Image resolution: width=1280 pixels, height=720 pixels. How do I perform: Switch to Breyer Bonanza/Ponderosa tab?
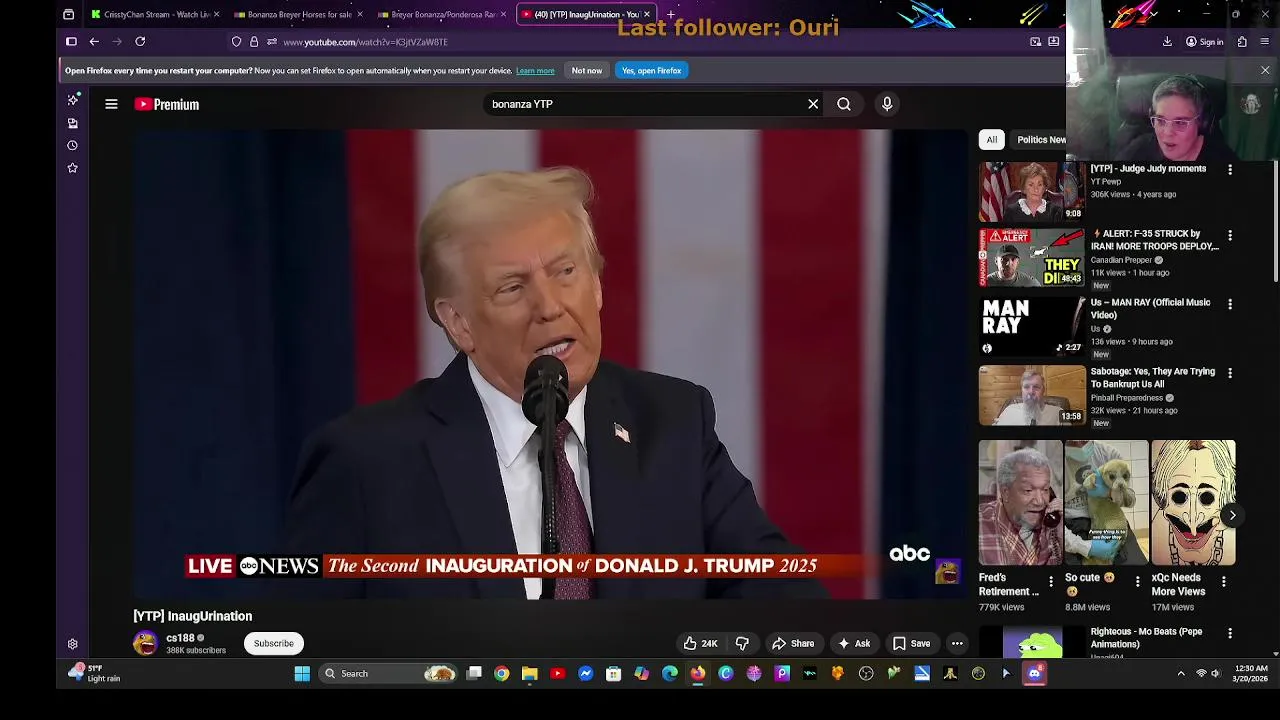[x=442, y=14]
